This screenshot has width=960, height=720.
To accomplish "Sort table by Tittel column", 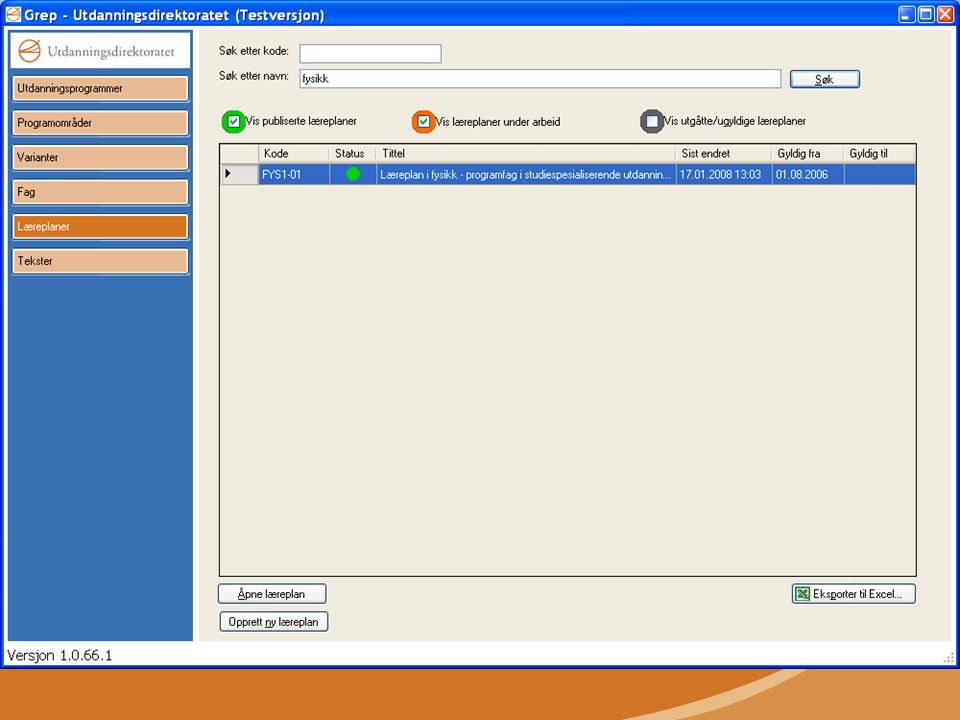I will (x=526, y=154).
